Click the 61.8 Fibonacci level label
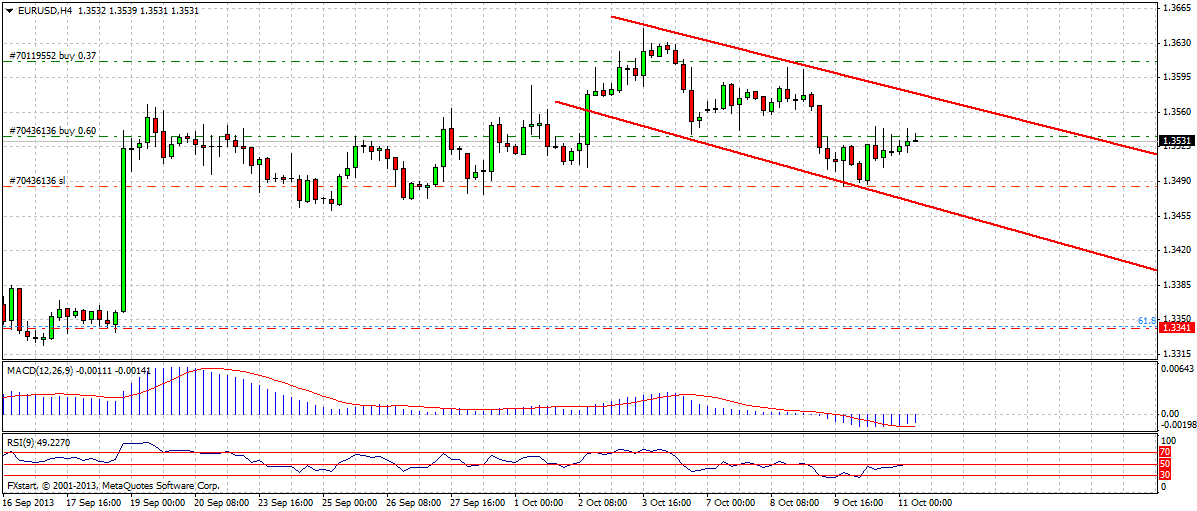Viewport: 1197px width, 511px height. click(1147, 321)
